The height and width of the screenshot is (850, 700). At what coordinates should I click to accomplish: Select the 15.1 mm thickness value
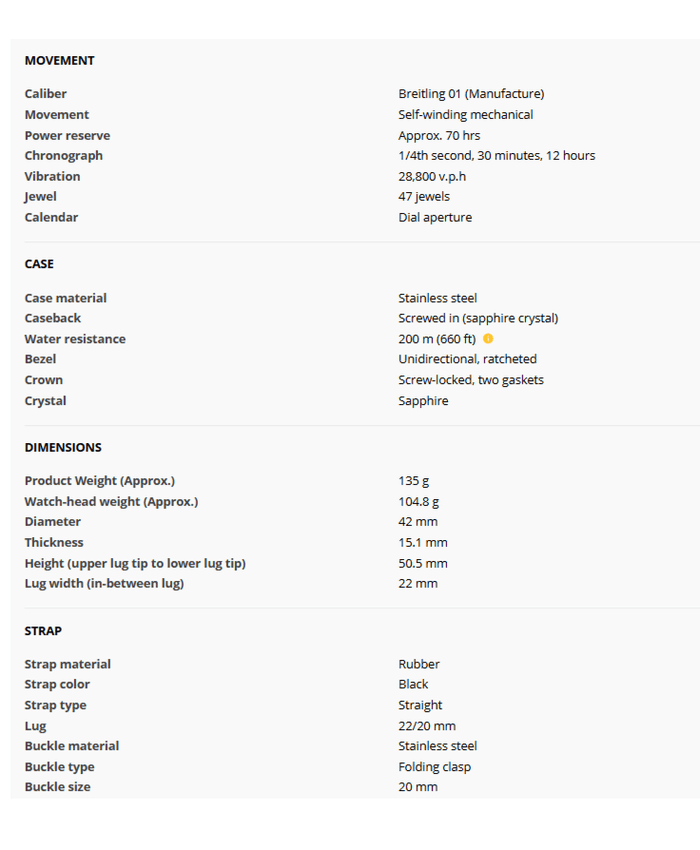coord(423,542)
